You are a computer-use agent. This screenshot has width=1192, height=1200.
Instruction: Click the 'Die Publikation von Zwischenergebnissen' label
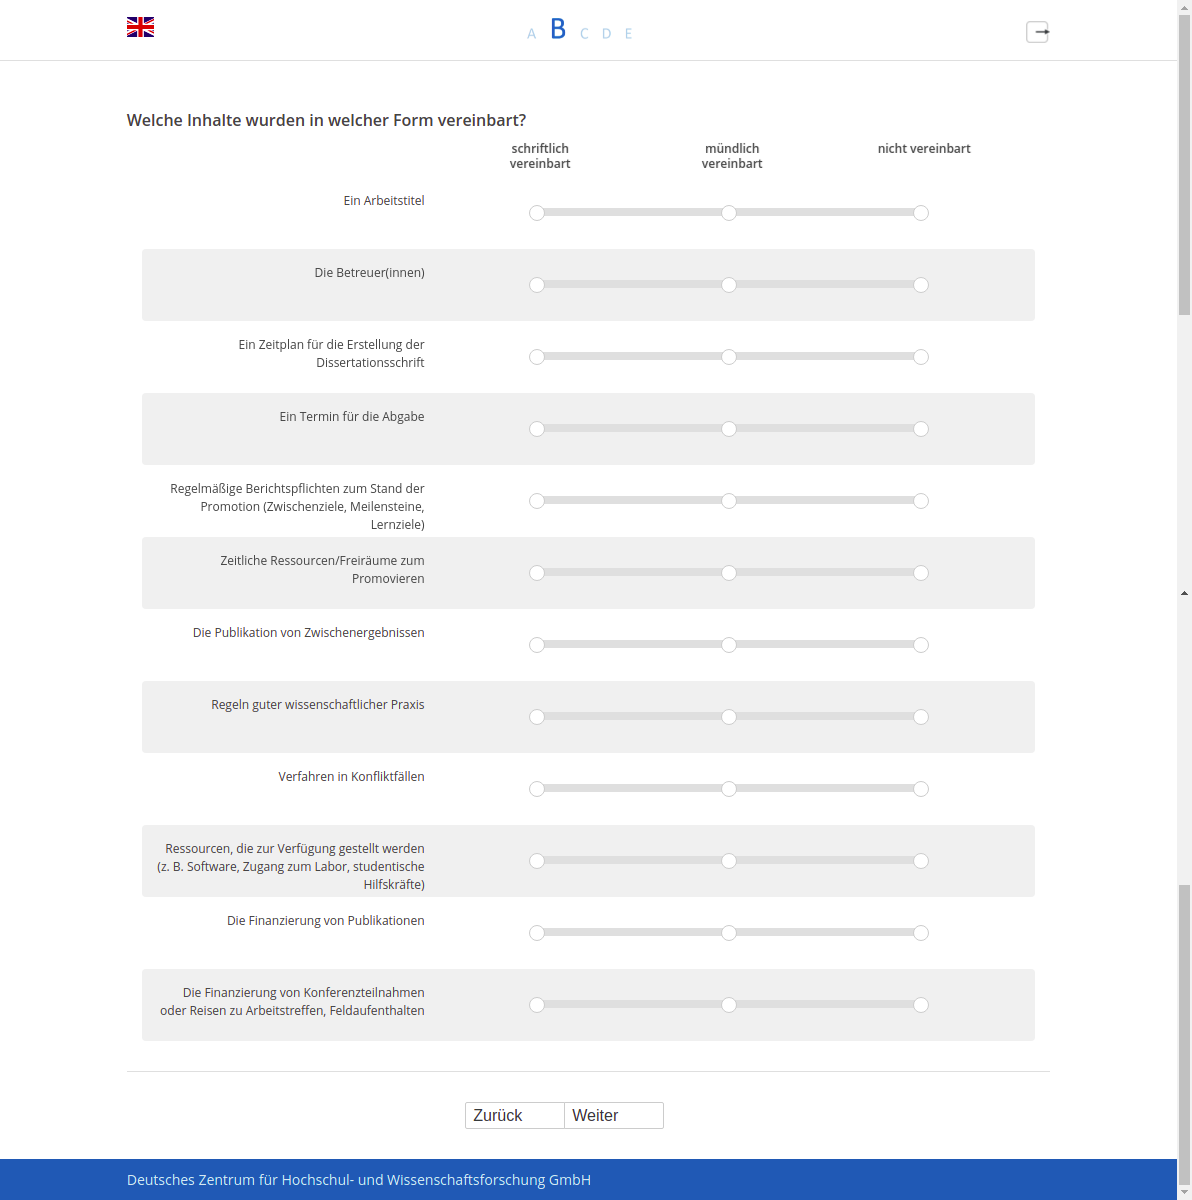(x=309, y=633)
